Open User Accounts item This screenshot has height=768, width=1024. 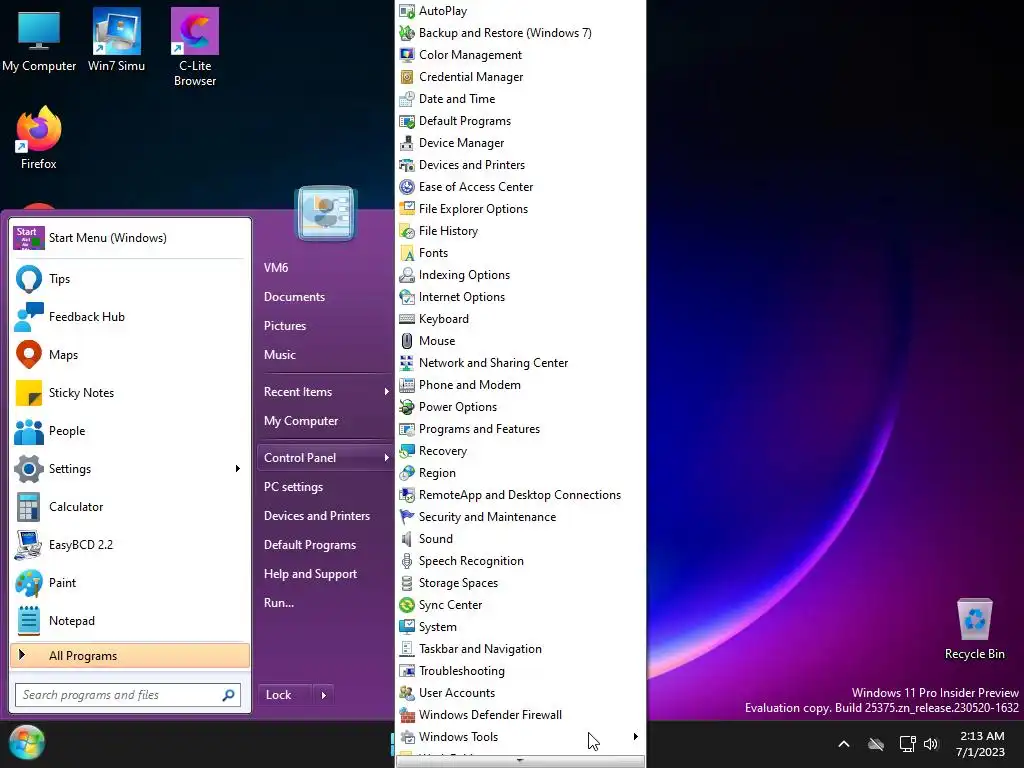[x=520, y=693]
